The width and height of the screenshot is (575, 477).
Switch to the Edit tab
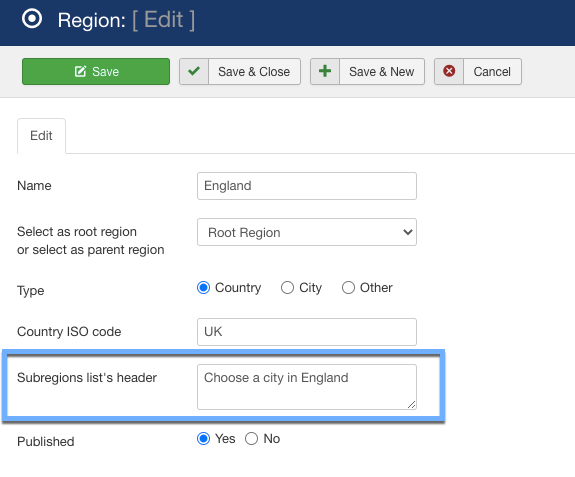click(x=41, y=136)
